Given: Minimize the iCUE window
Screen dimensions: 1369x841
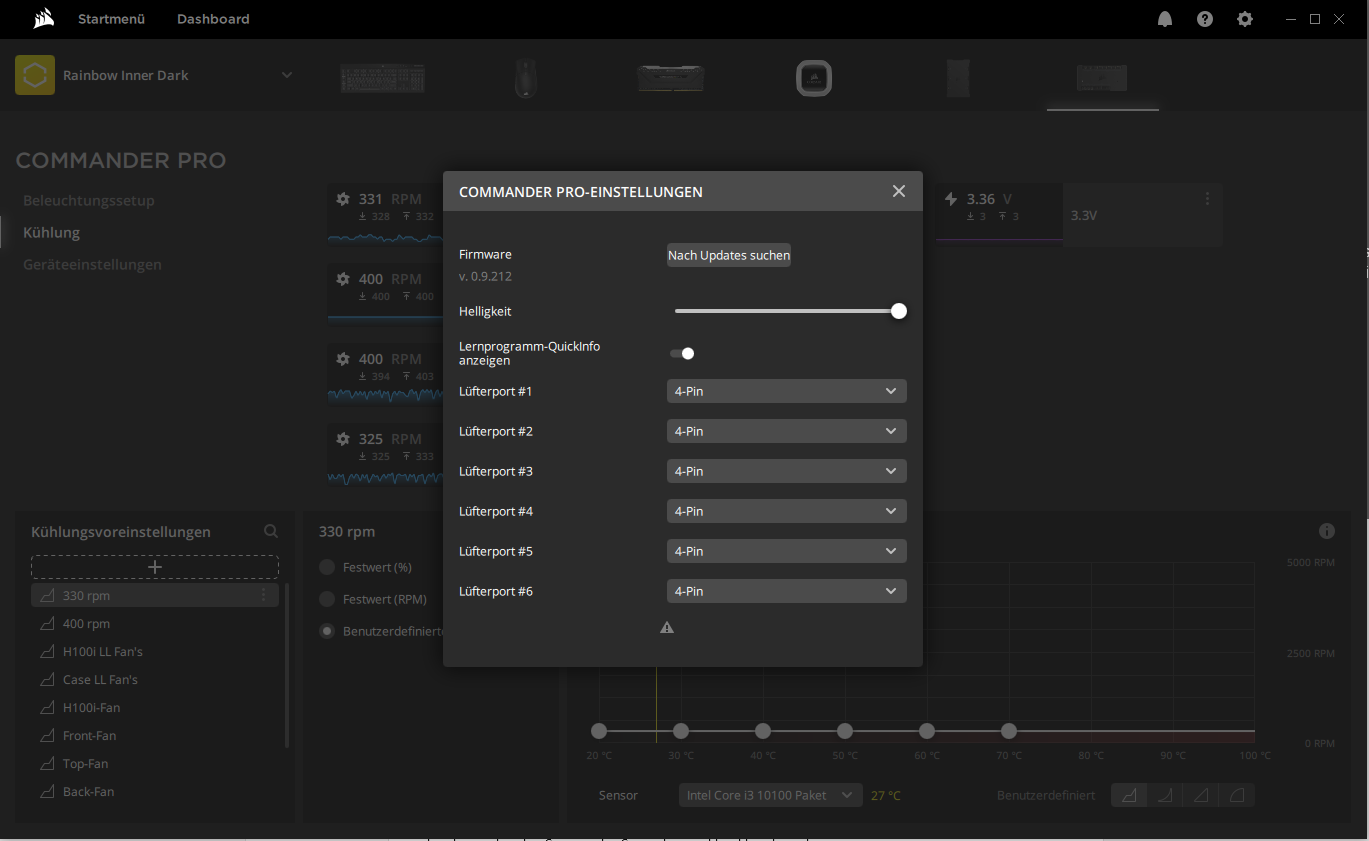Looking at the screenshot, I should (x=1289, y=19).
